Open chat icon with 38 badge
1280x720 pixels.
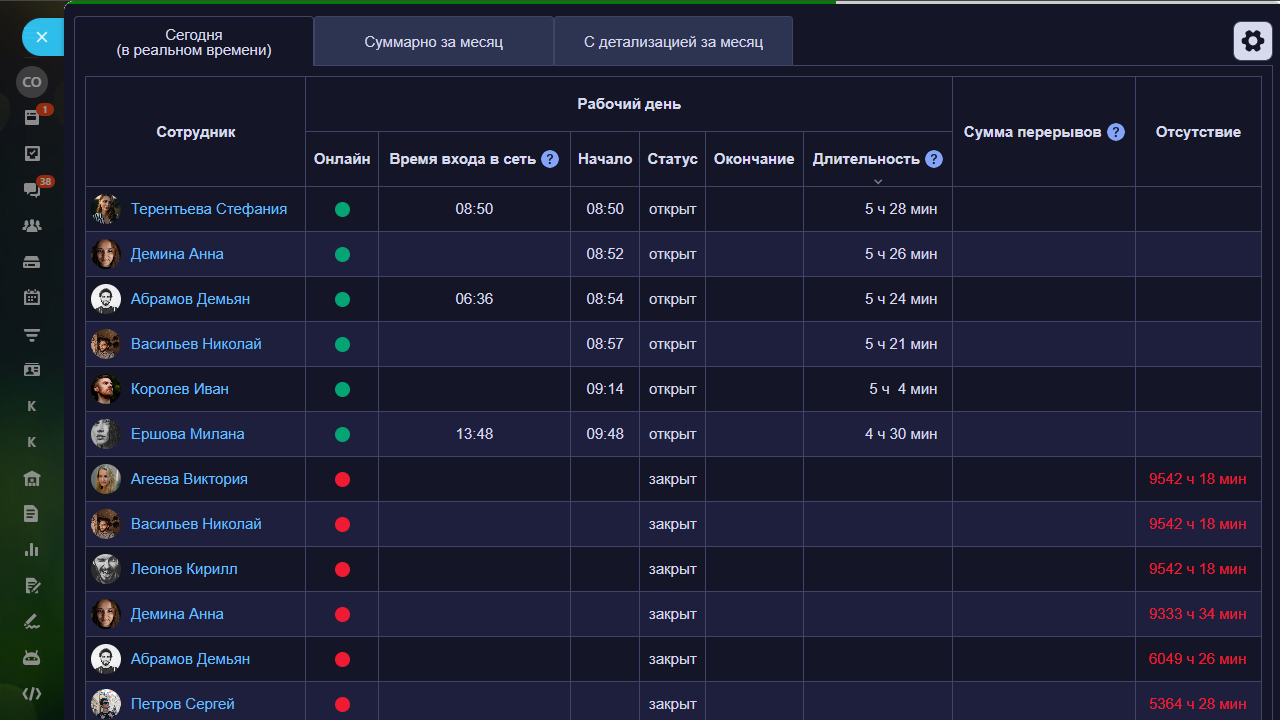(x=32, y=190)
